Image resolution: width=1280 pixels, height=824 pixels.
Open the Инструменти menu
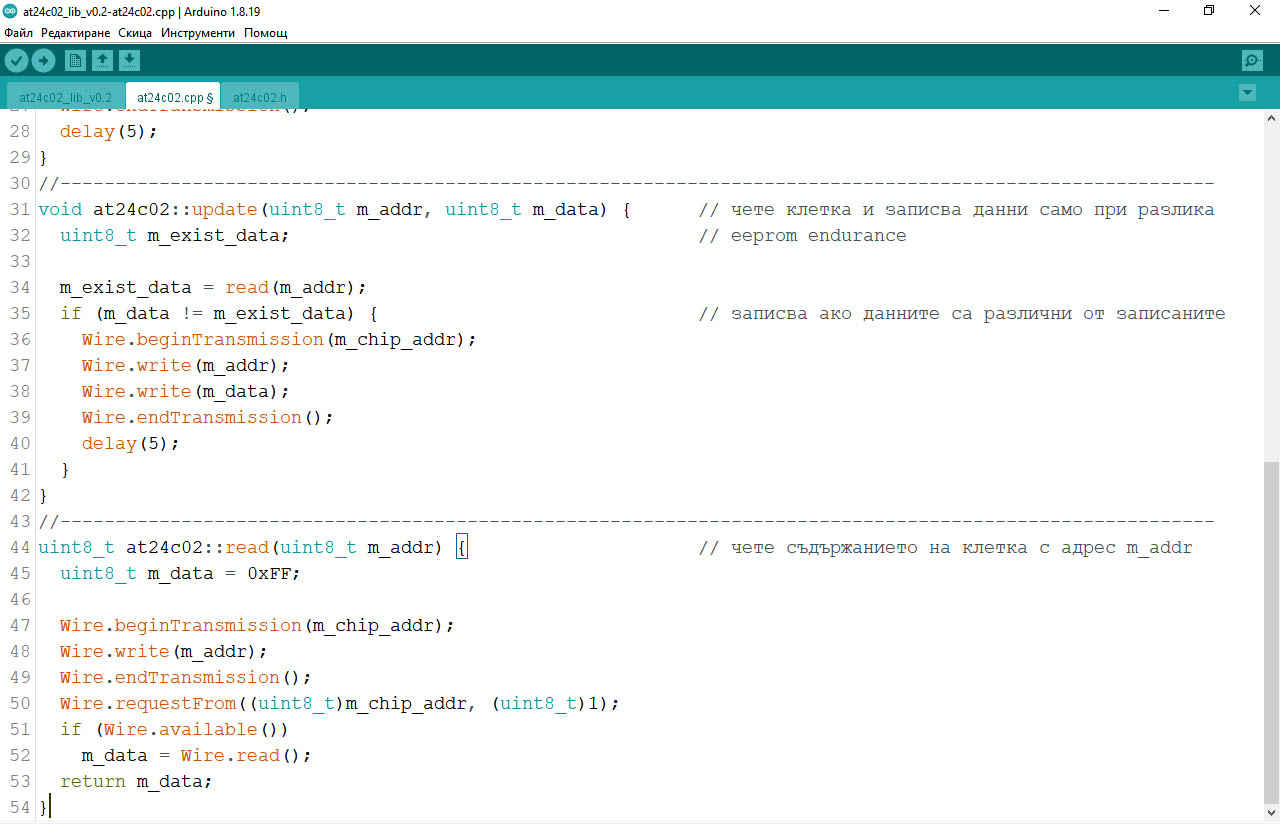coord(198,33)
